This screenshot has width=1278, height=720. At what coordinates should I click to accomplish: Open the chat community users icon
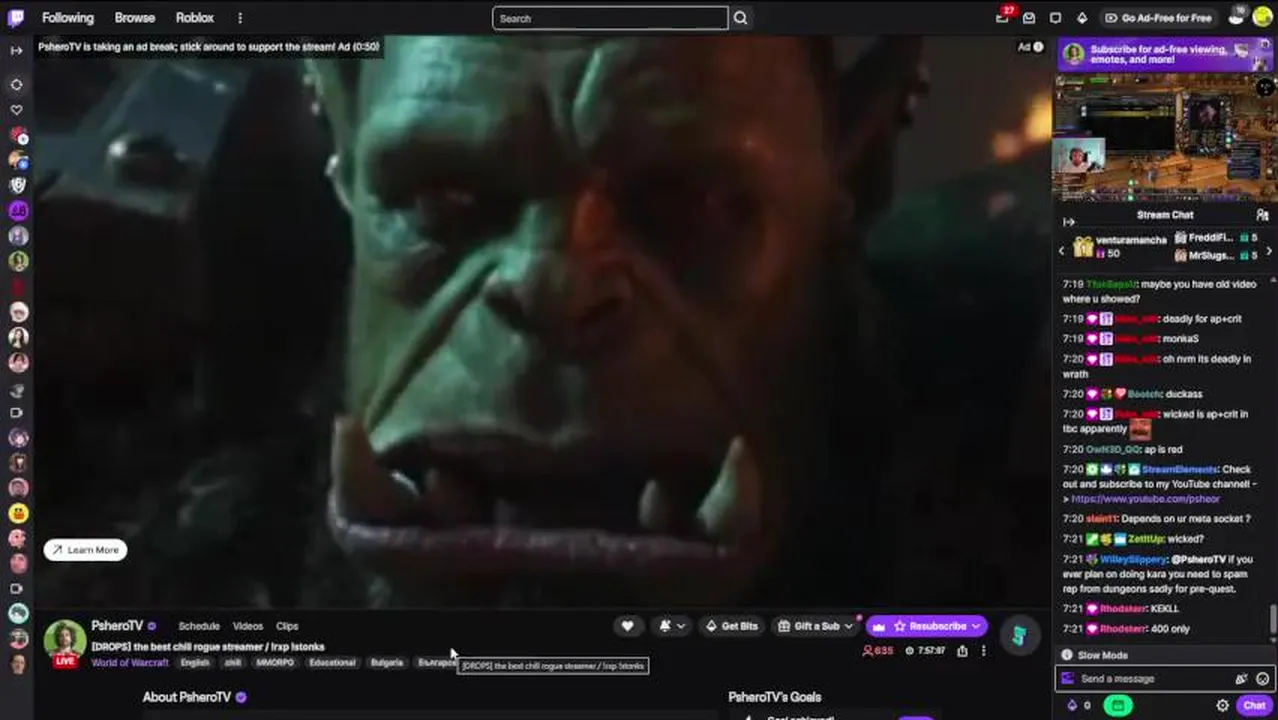pyautogui.click(x=1262, y=215)
